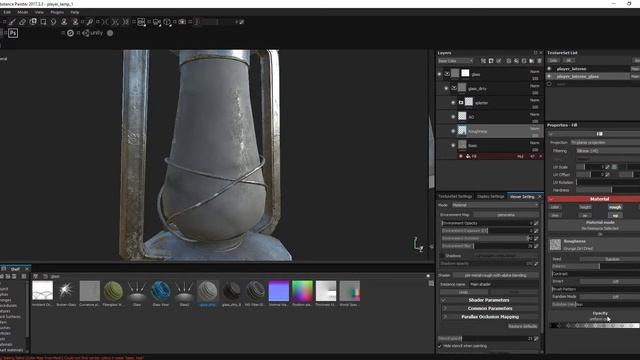Image resolution: width=640 pixels, height=360 pixels.
Task: Select the Smudge tool
Action: pyautogui.click(x=53, y=22)
